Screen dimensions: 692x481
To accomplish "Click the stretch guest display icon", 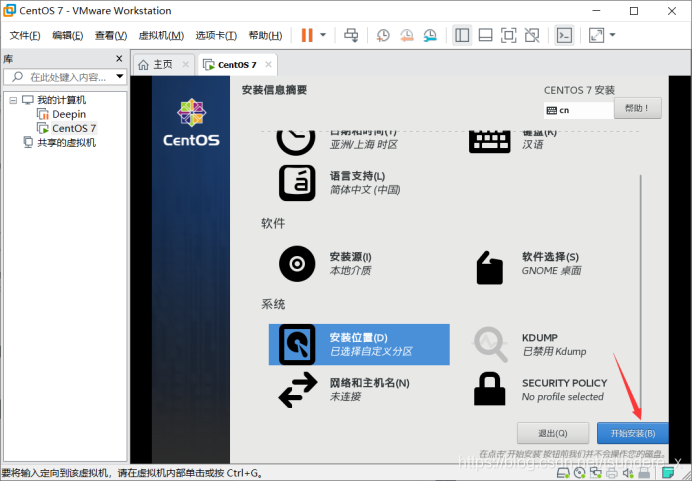I will coord(596,35).
